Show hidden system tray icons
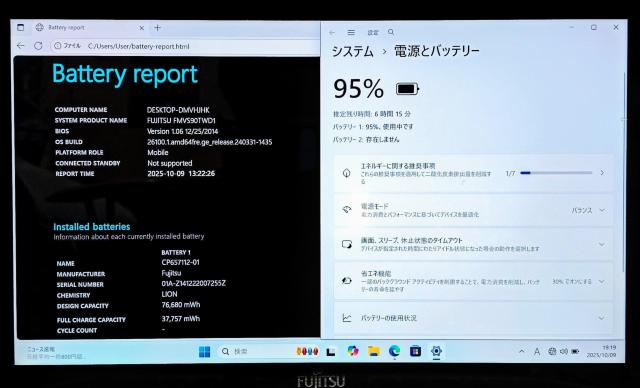This screenshot has width=640, height=388. coord(522,351)
